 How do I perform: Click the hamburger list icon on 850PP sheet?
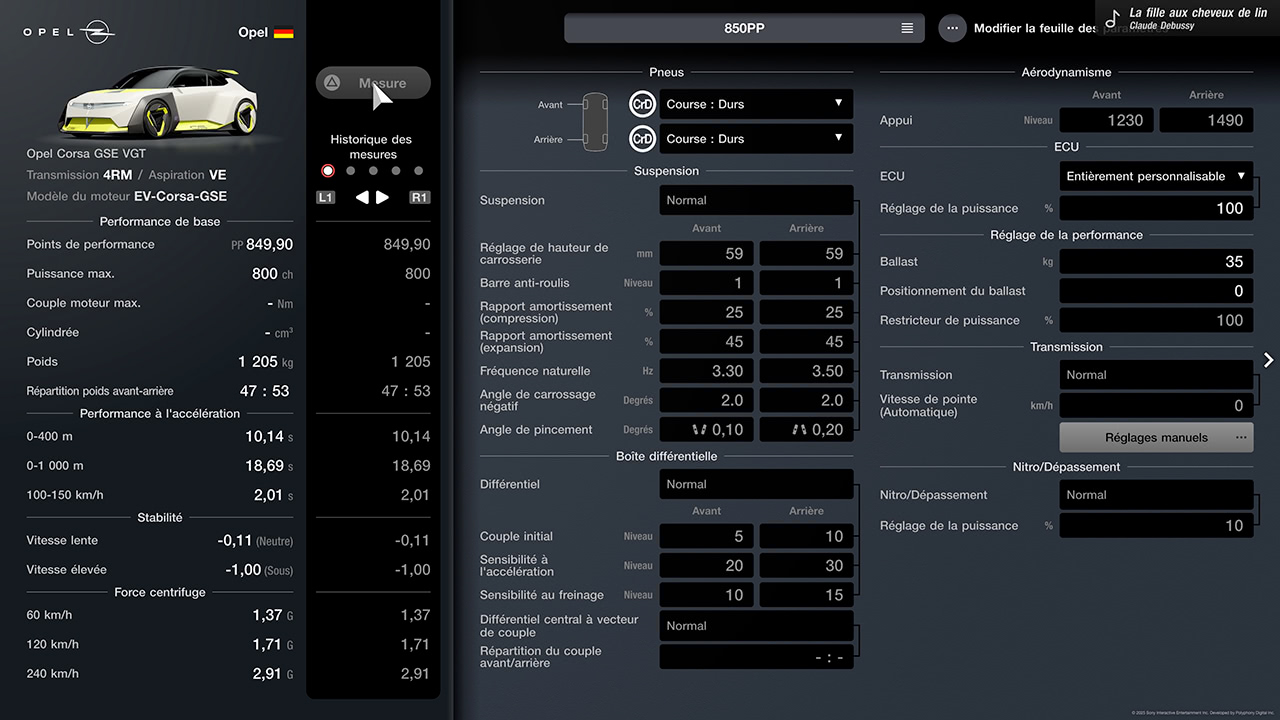tap(907, 28)
